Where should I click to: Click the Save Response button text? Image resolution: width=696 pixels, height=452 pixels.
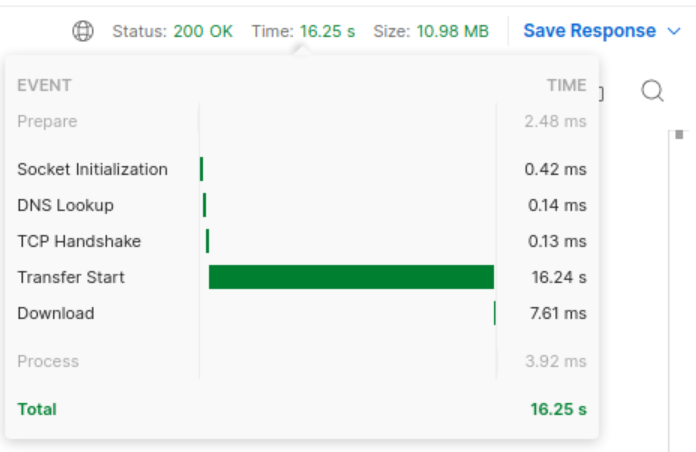point(589,31)
